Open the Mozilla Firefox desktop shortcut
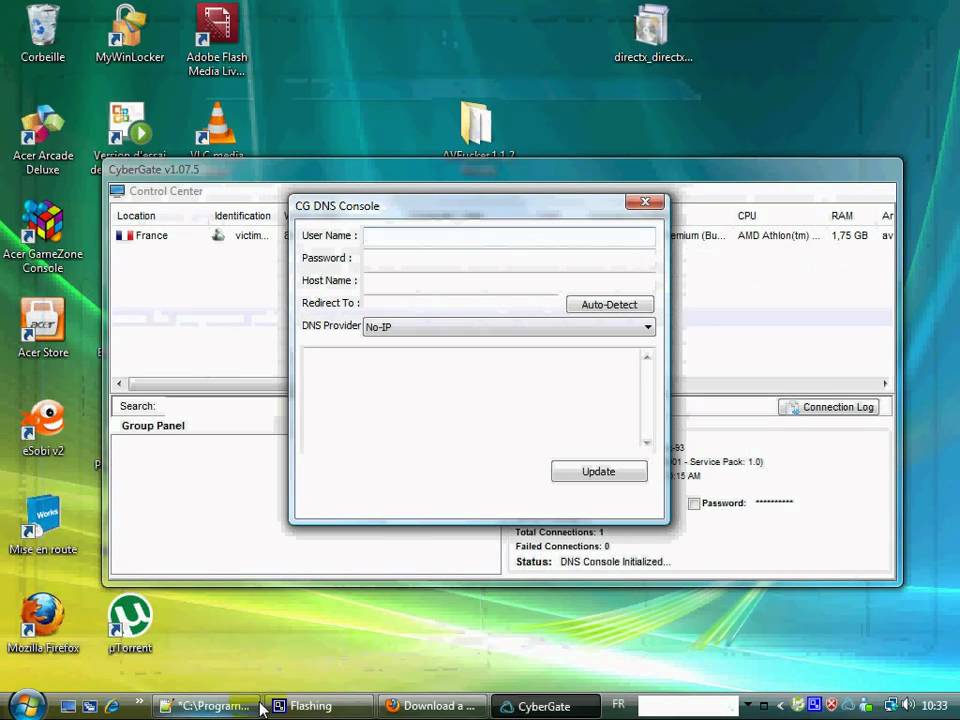Image resolution: width=960 pixels, height=720 pixels. [x=42, y=623]
